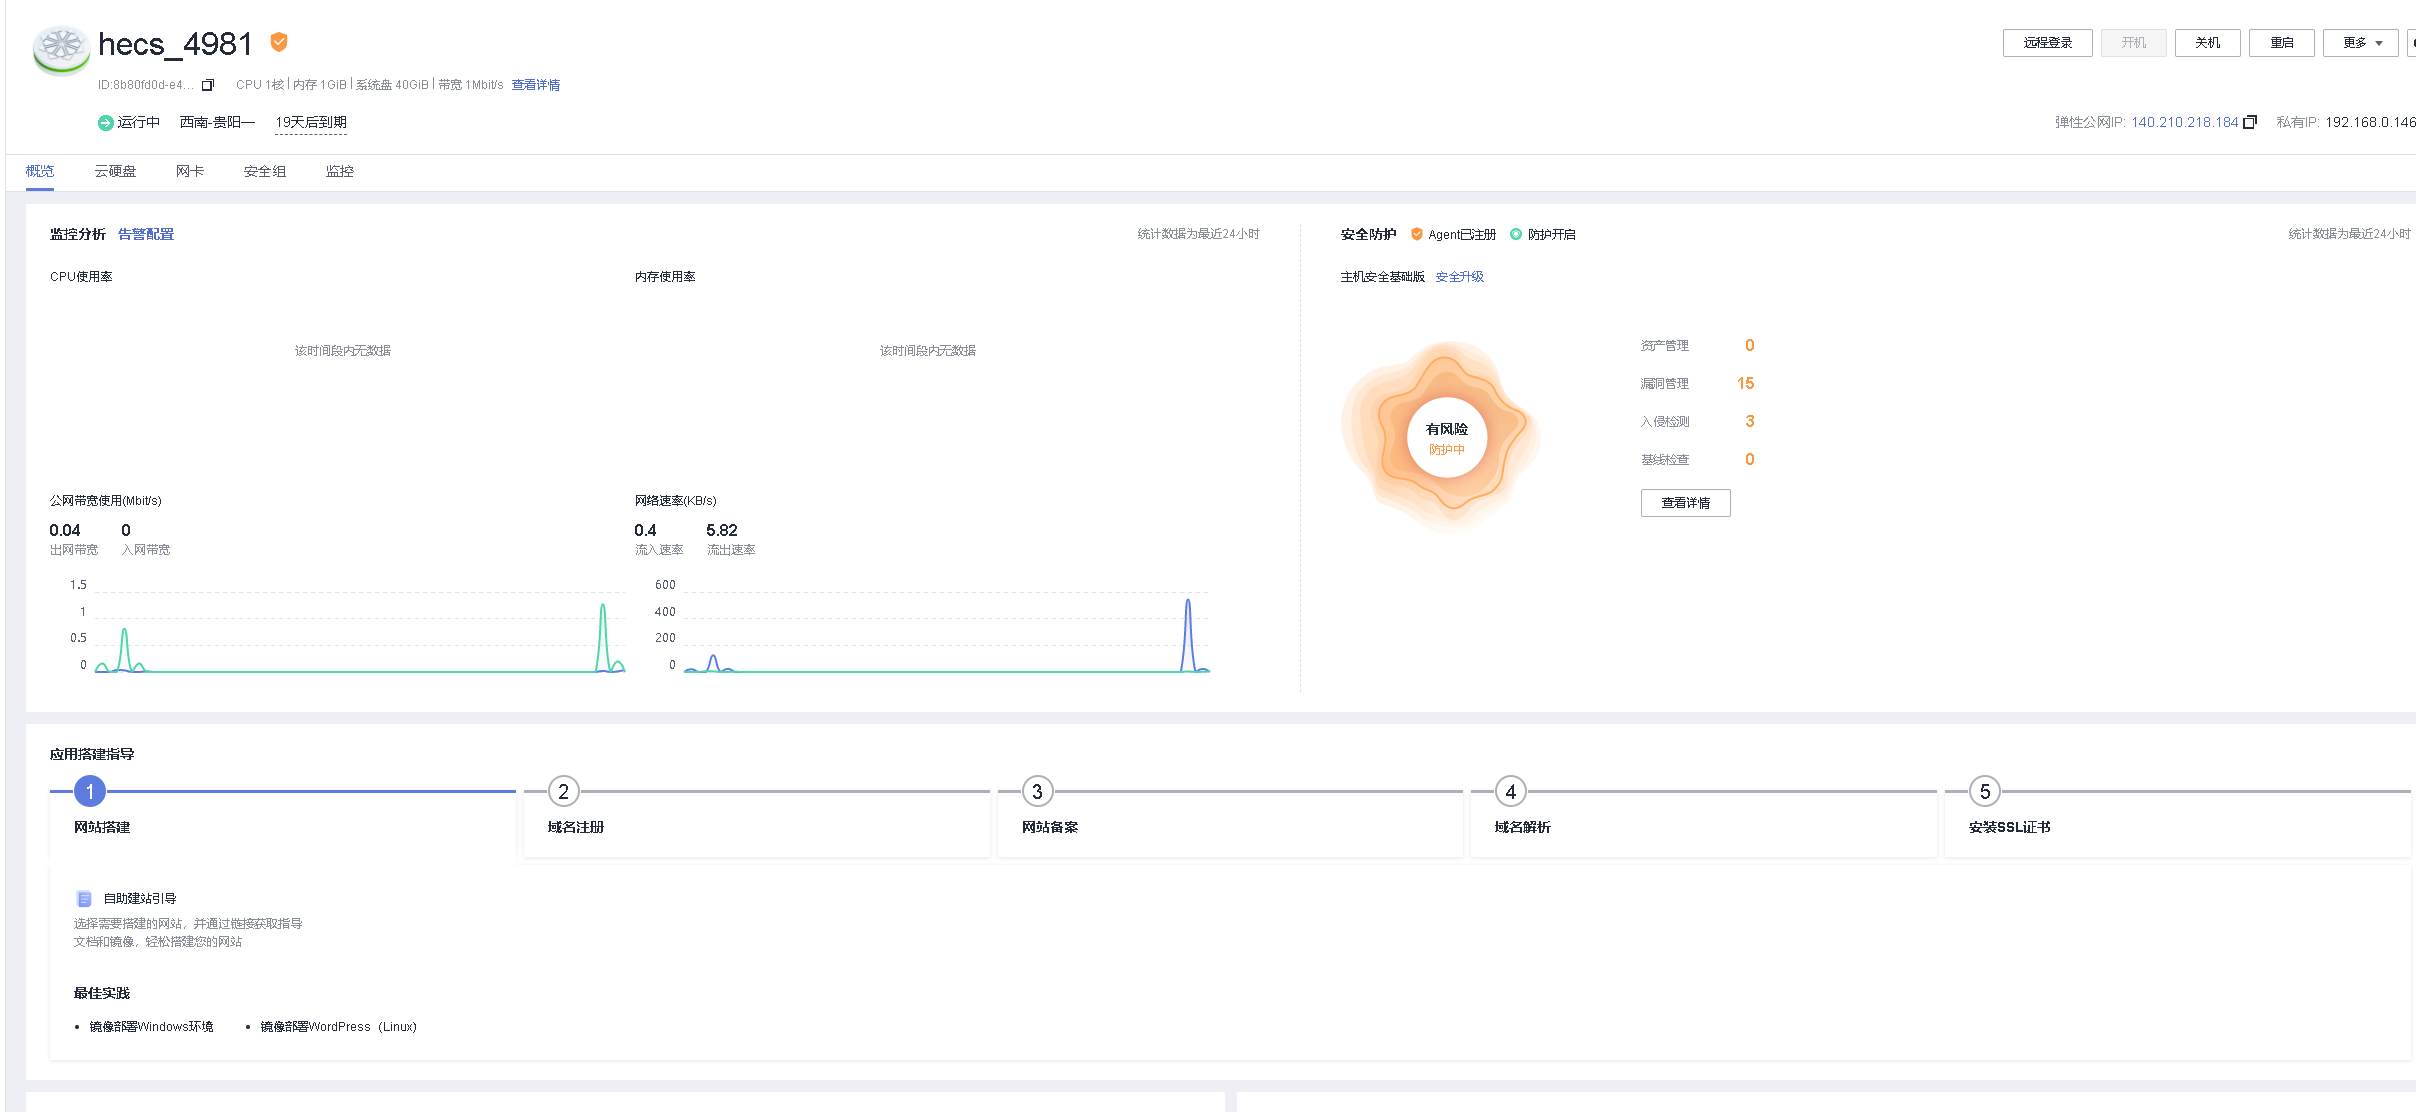Click the 远程登录 button
Image resolution: width=2416 pixels, height=1112 pixels.
pos(2047,43)
